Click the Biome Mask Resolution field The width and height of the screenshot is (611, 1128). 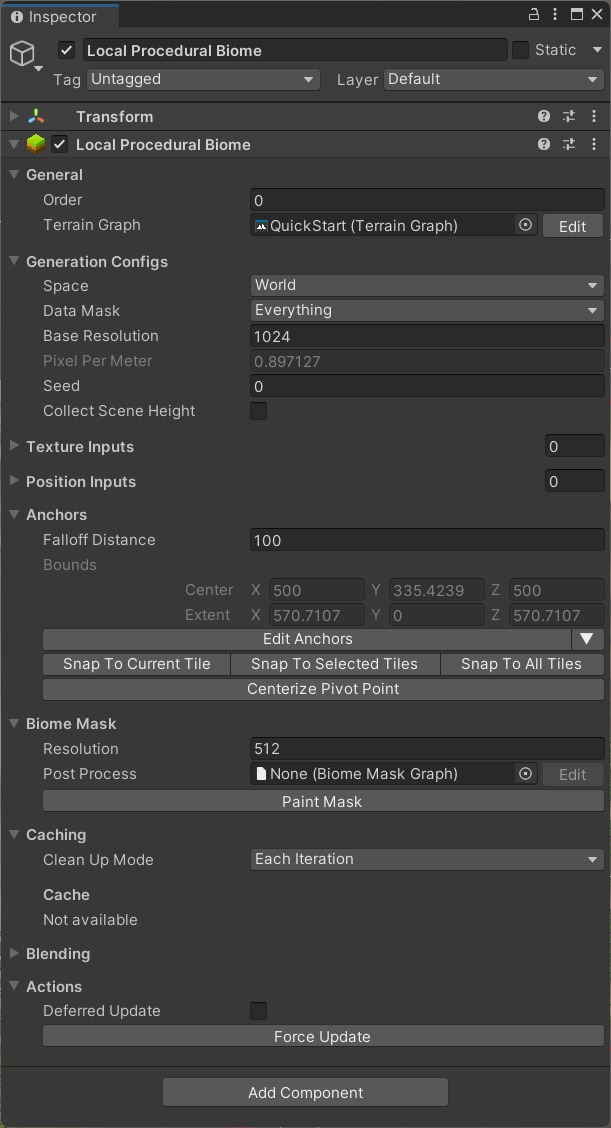click(x=427, y=749)
